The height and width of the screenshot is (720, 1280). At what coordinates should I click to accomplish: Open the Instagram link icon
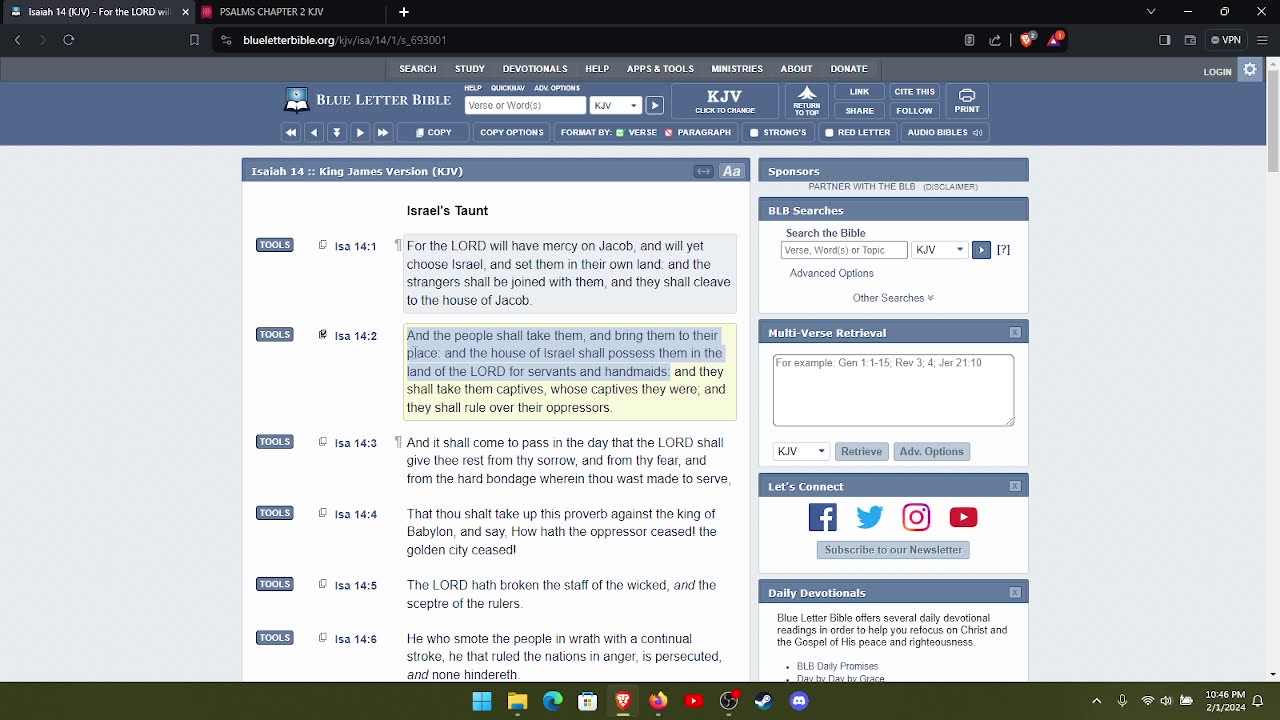tap(916, 517)
